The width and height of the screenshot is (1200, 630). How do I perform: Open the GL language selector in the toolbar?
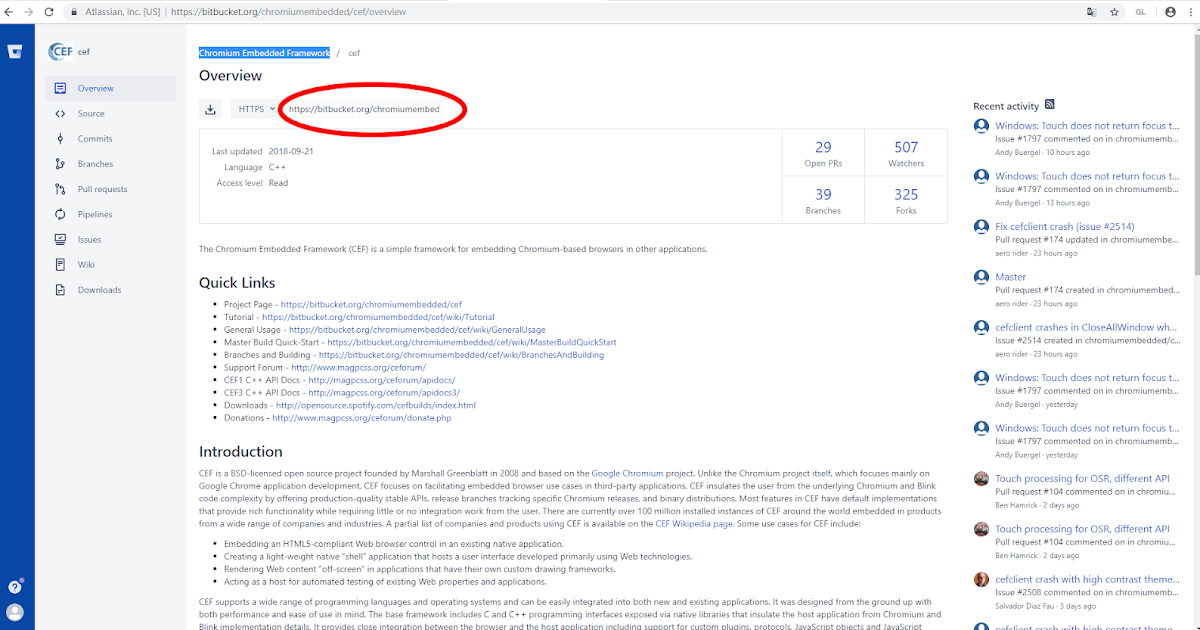click(x=1140, y=11)
